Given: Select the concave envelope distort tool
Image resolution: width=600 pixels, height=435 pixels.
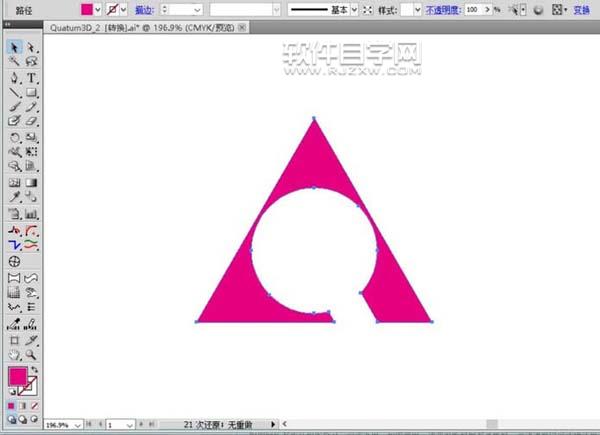Looking at the screenshot, I should point(14,278).
